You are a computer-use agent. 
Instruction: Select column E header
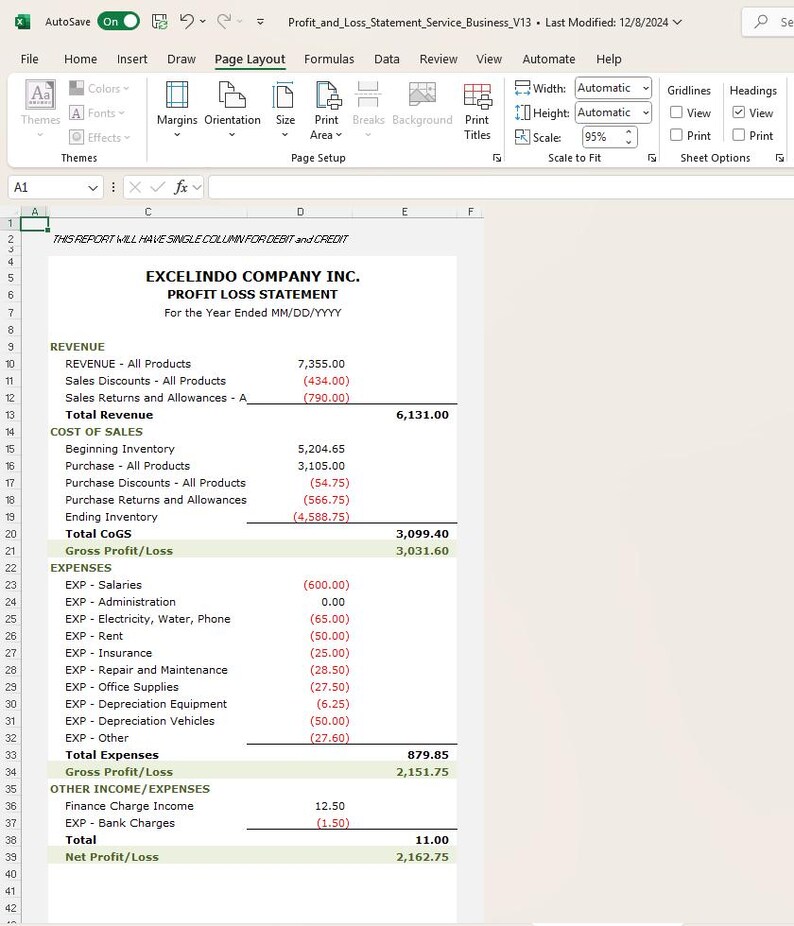coord(405,211)
